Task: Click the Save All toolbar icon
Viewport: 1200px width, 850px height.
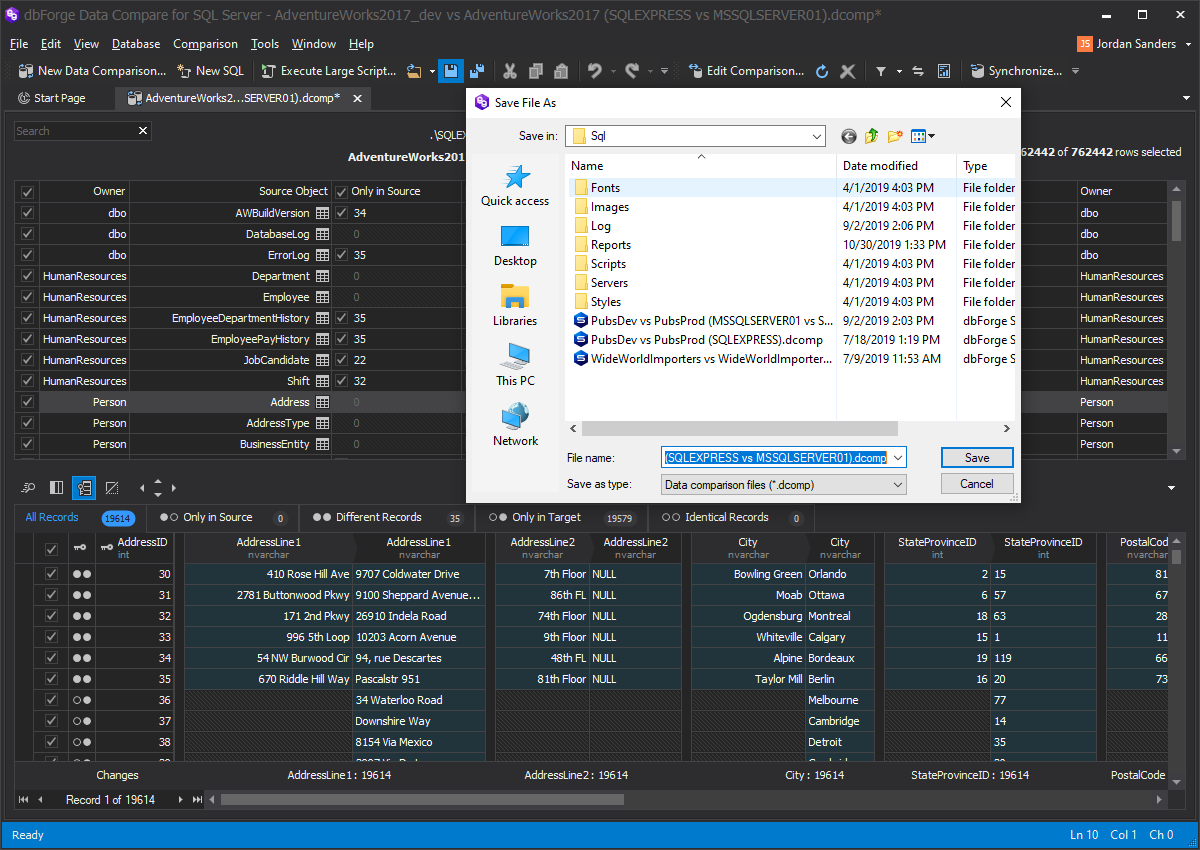Action: click(x=477, y=71)
